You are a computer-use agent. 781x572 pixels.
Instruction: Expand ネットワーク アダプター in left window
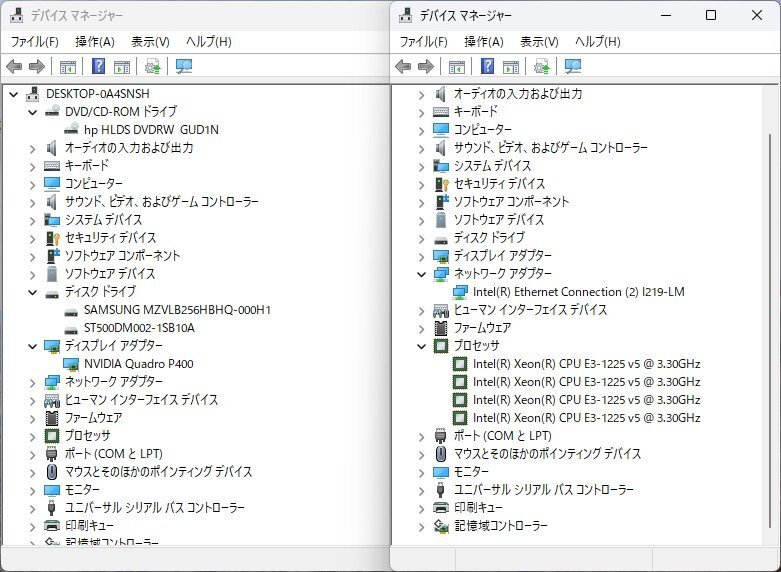click(x=32, y=383)
